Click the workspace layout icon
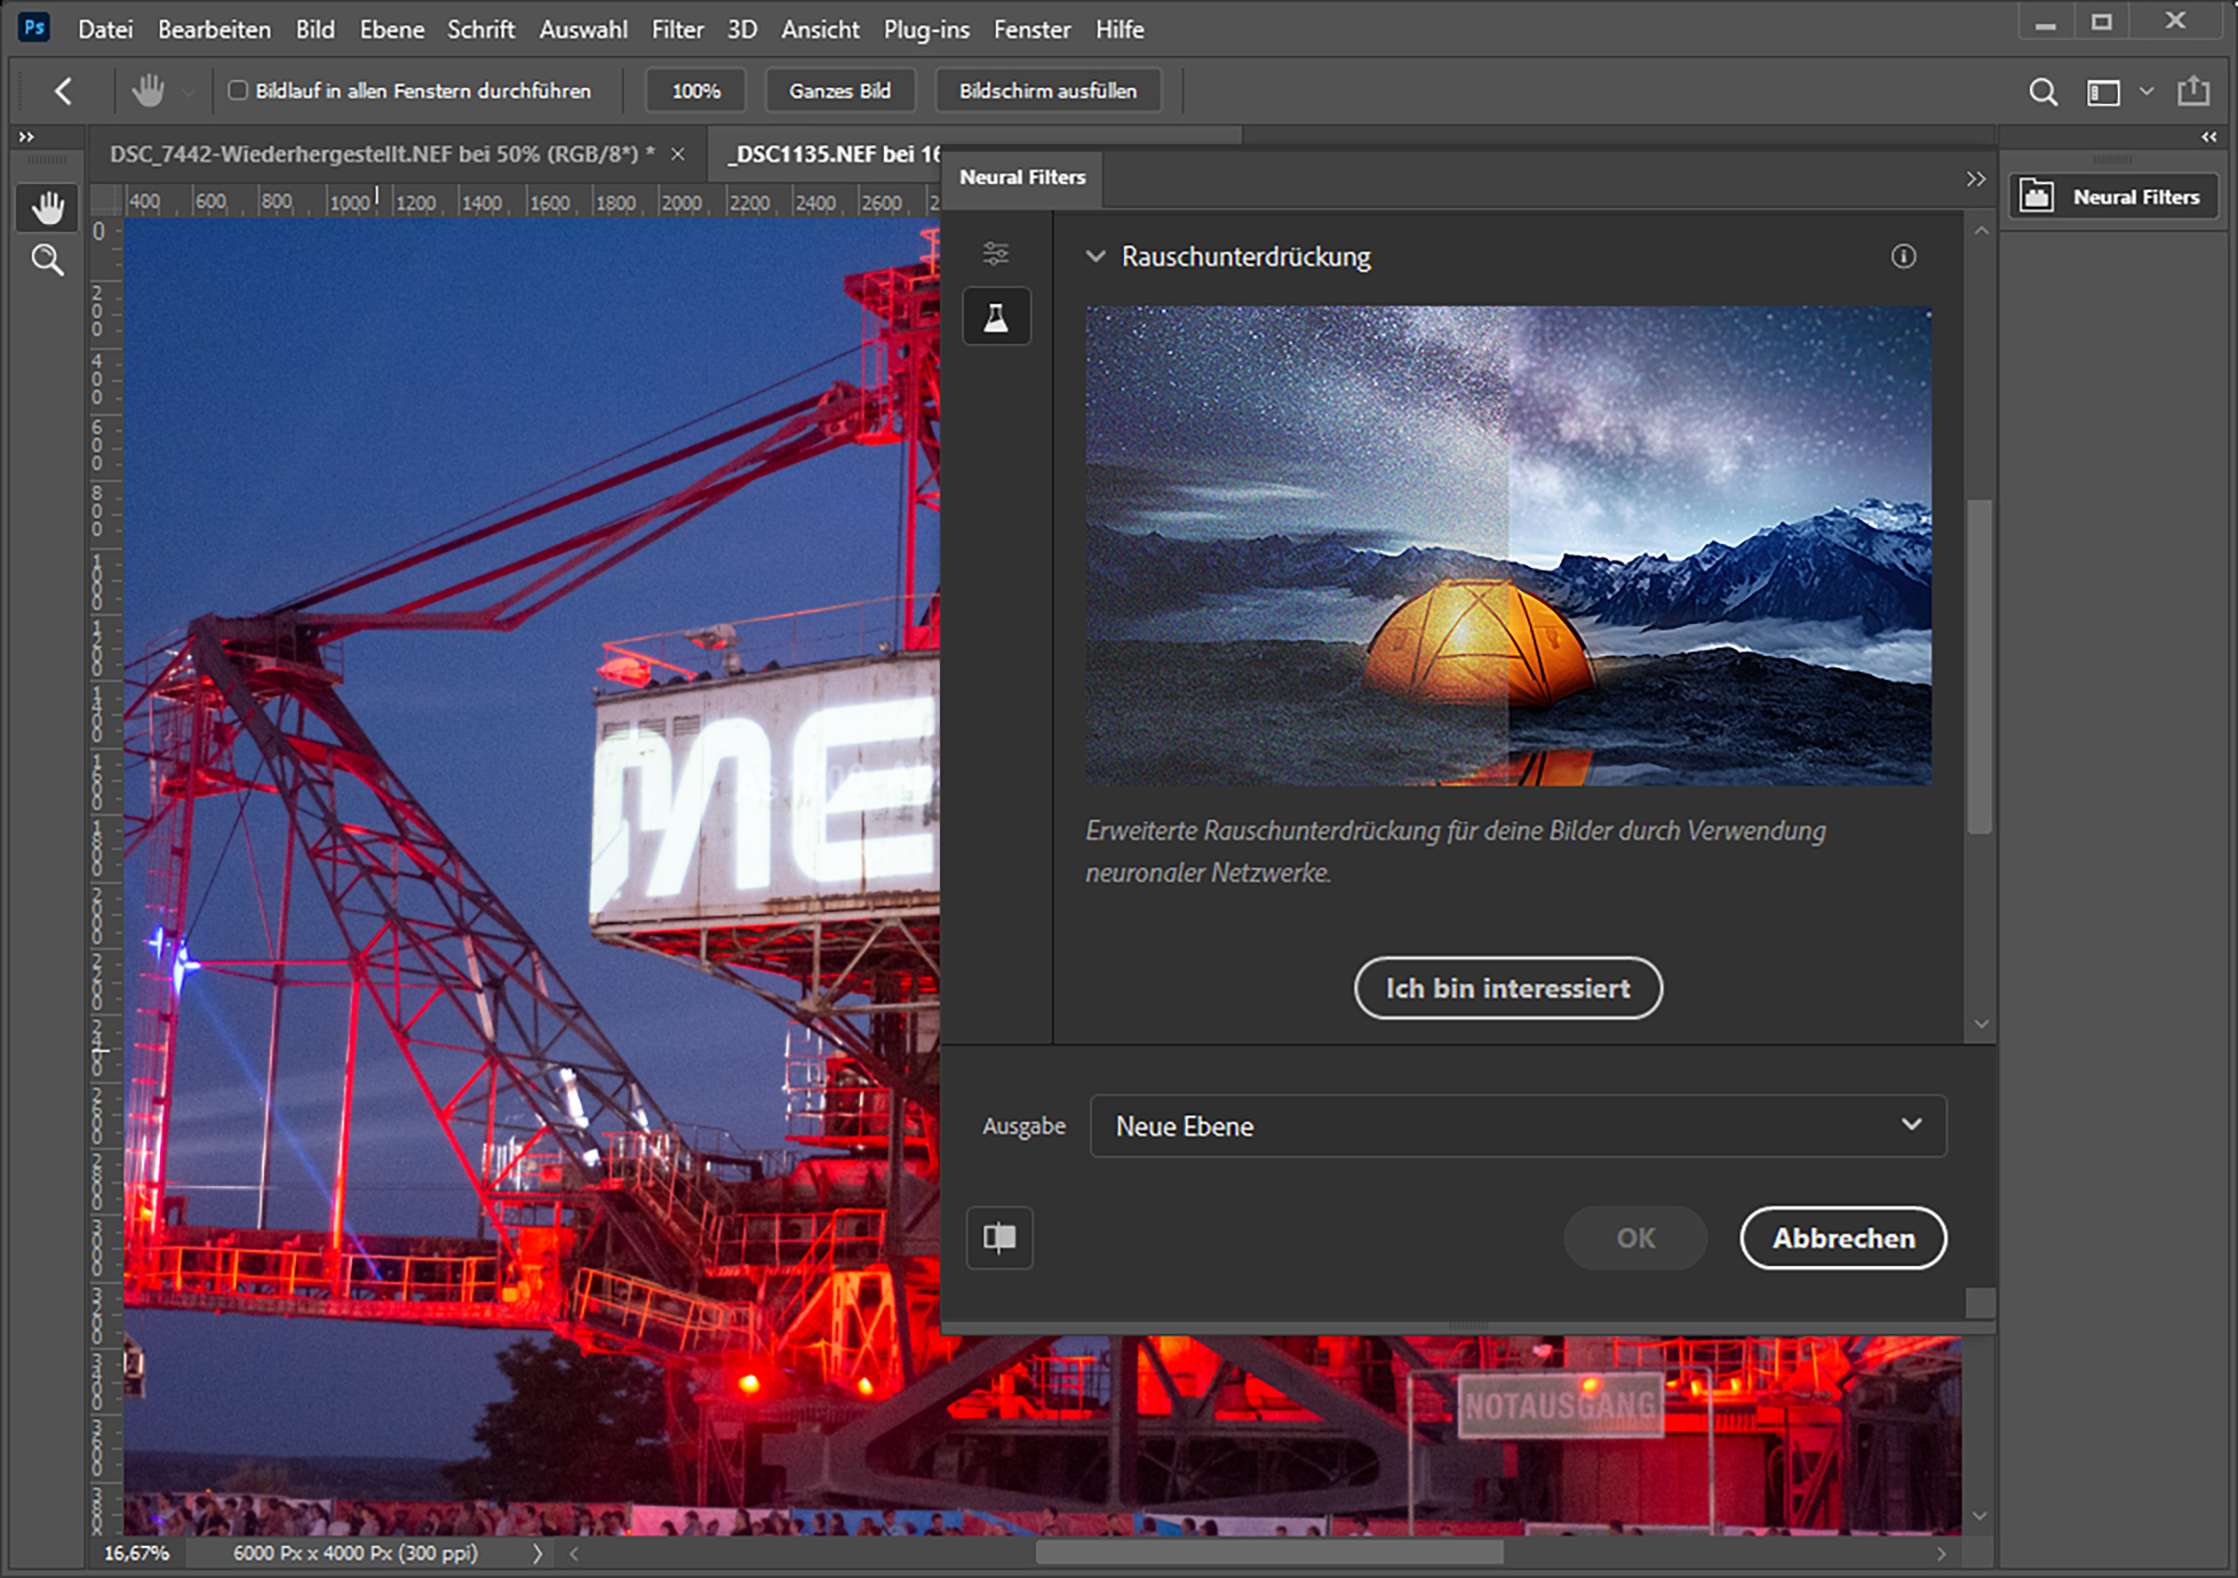The width and height of the screenshot is (2238, 1578). (2103, 92)
